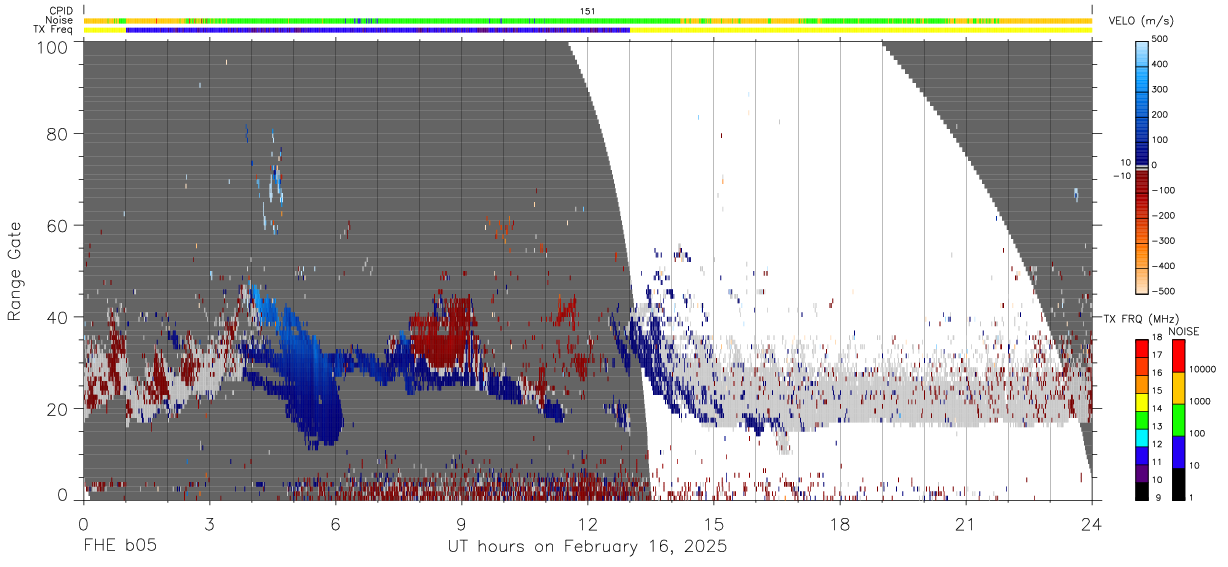Click the '1' label on NOISE legend
Image resolution: width=1228 pixels, height=567 pixels.
tap(1192, 498)
